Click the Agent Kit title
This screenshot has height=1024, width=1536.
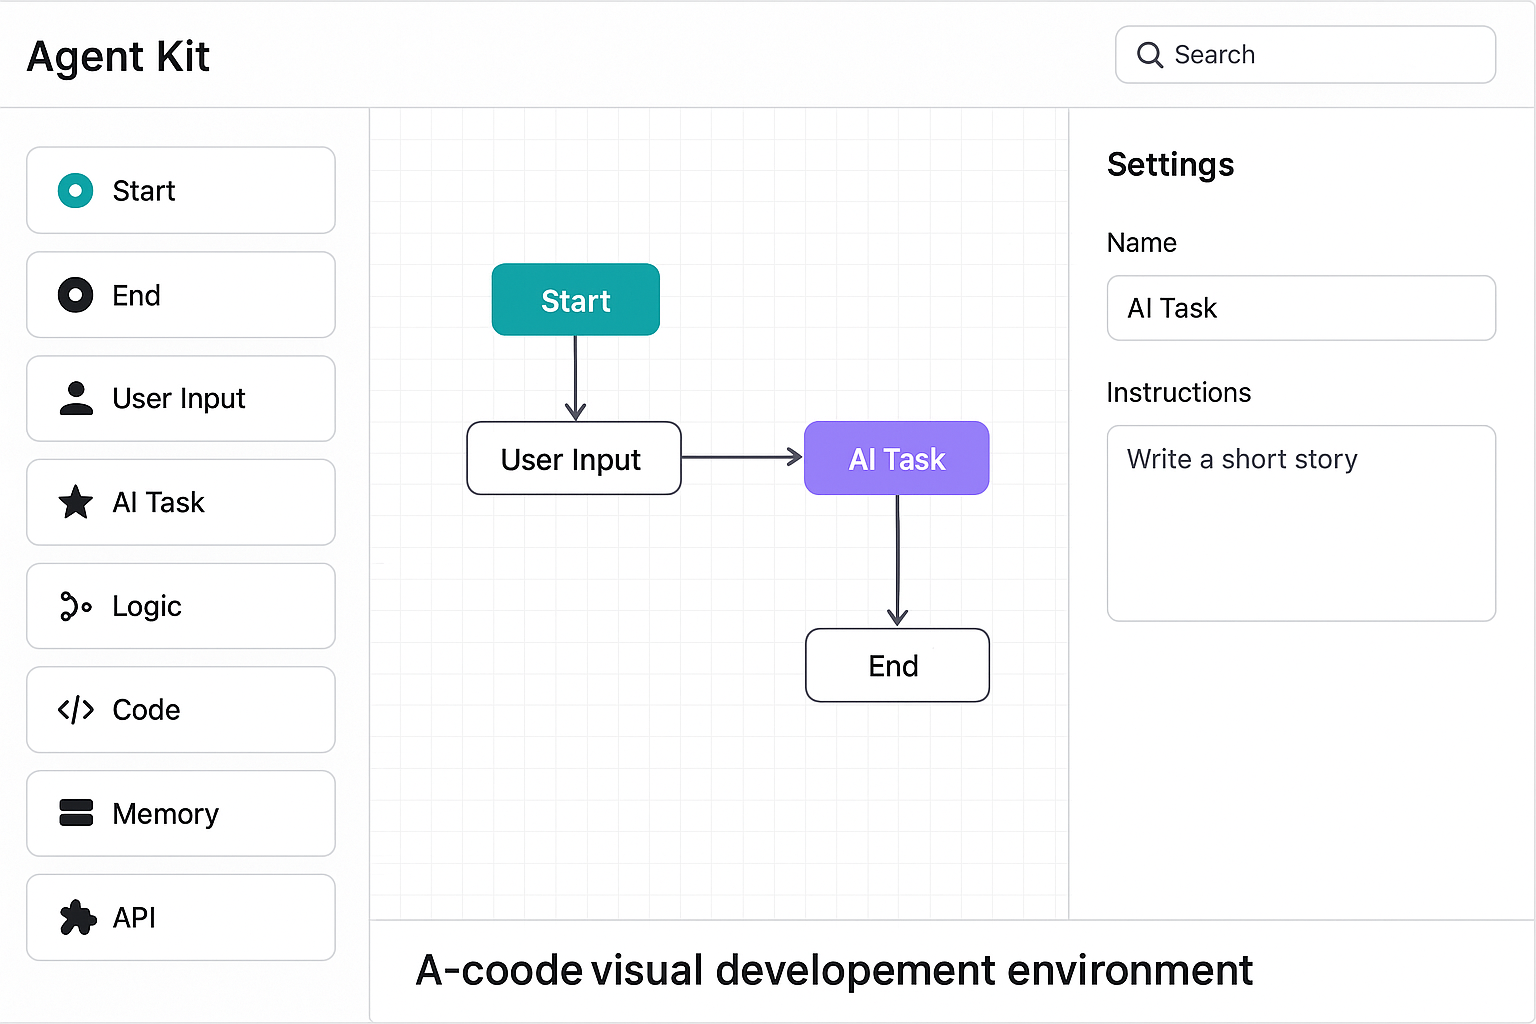(x=118, y=56)
